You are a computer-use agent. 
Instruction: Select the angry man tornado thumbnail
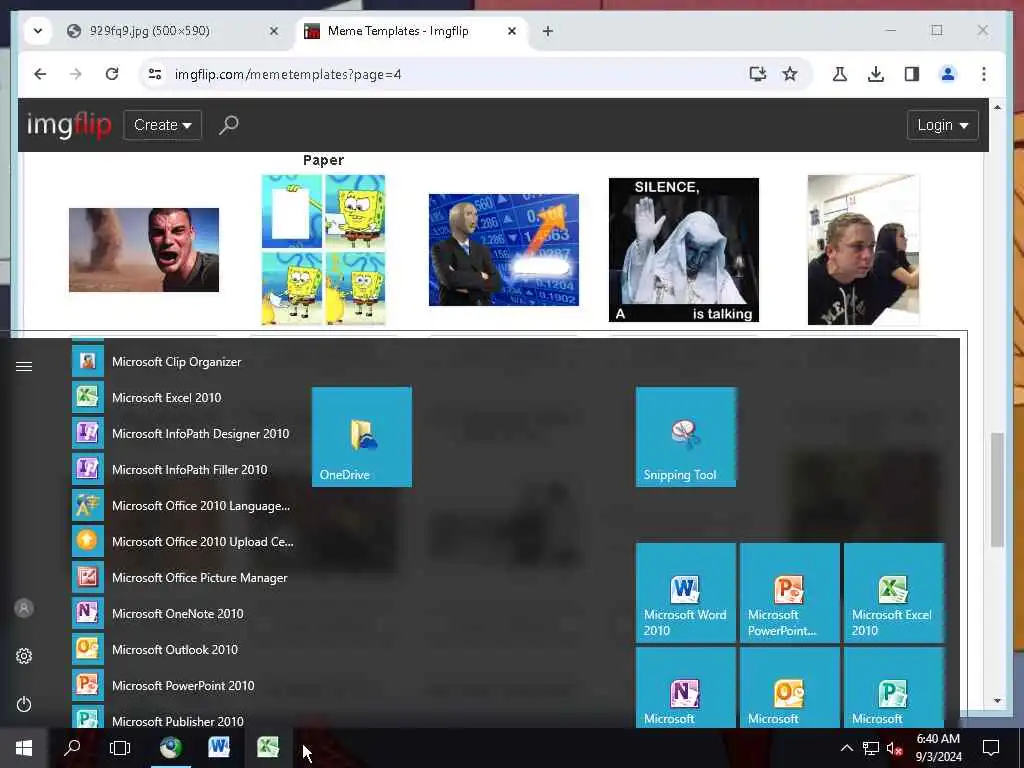pos(144,249)
